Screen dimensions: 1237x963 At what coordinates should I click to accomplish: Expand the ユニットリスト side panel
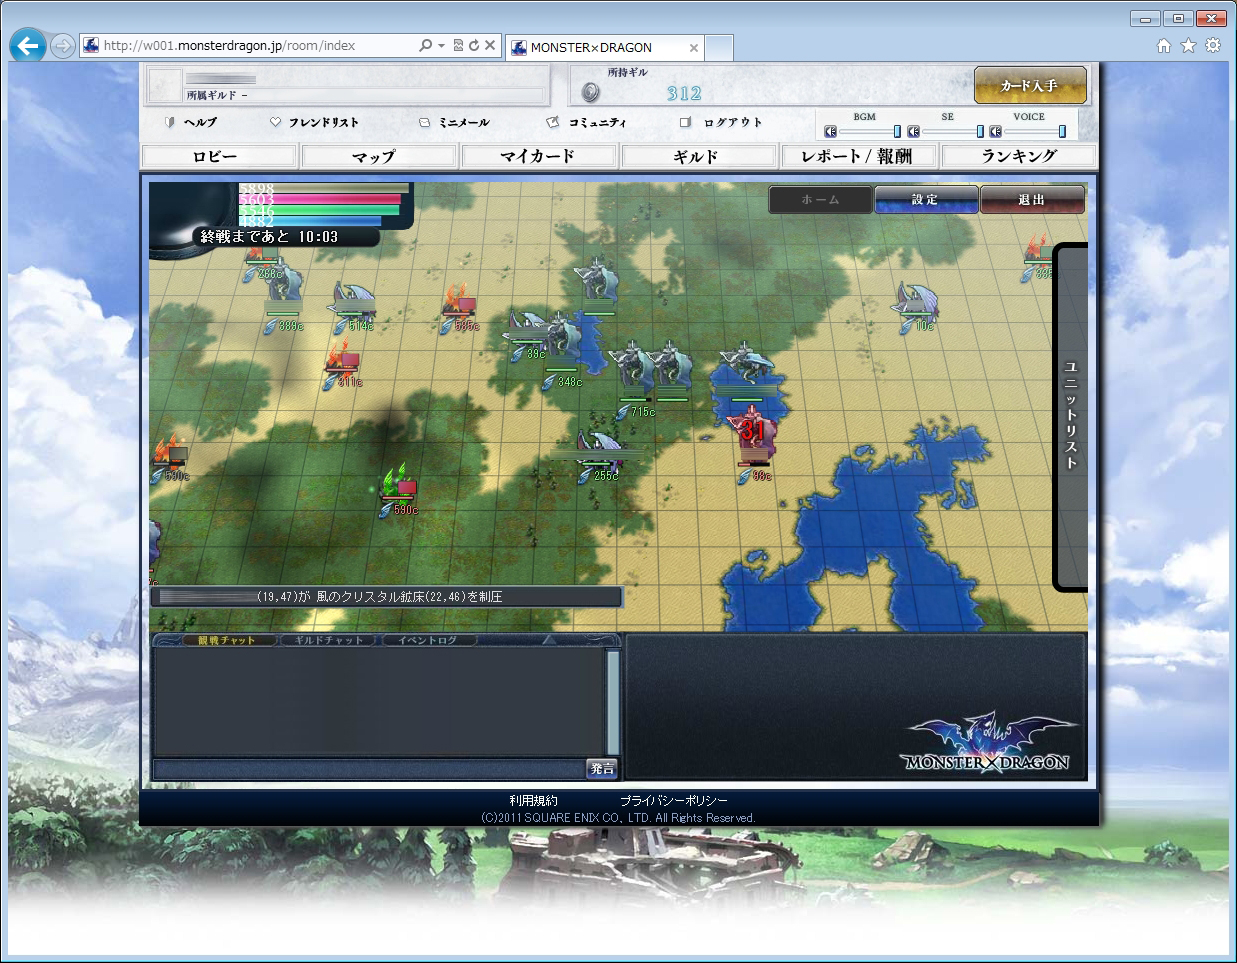[1071, 416]
